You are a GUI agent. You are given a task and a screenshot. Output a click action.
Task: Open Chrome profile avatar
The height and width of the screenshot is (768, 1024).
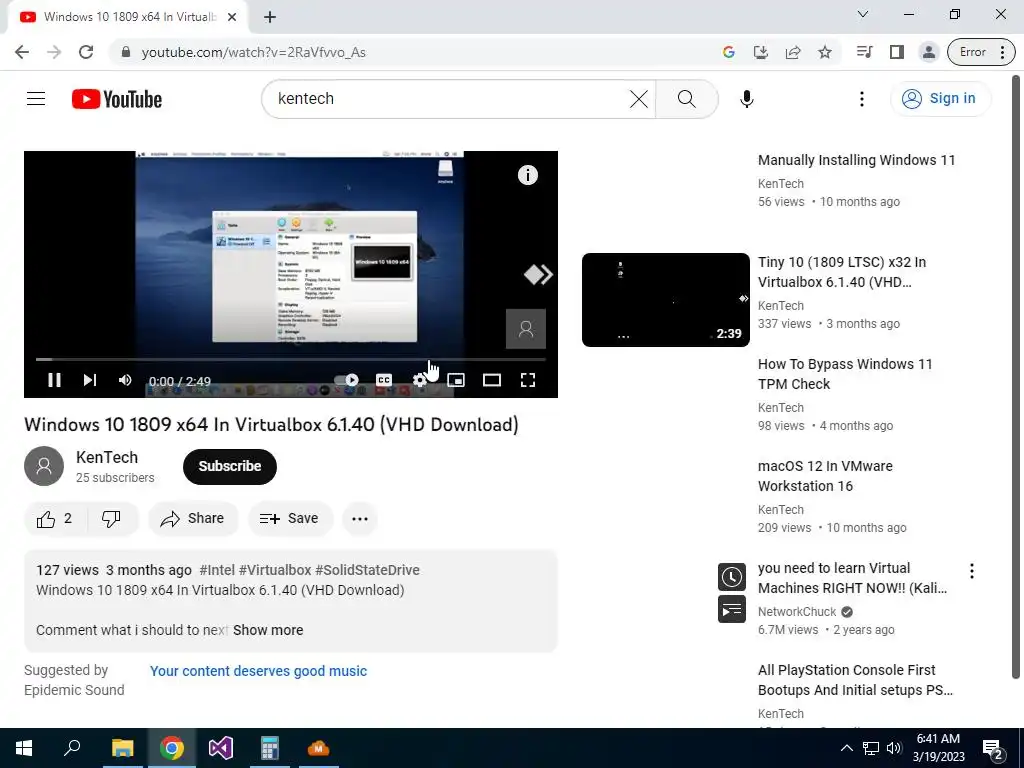pyautogui.click(x=929, y=52)
